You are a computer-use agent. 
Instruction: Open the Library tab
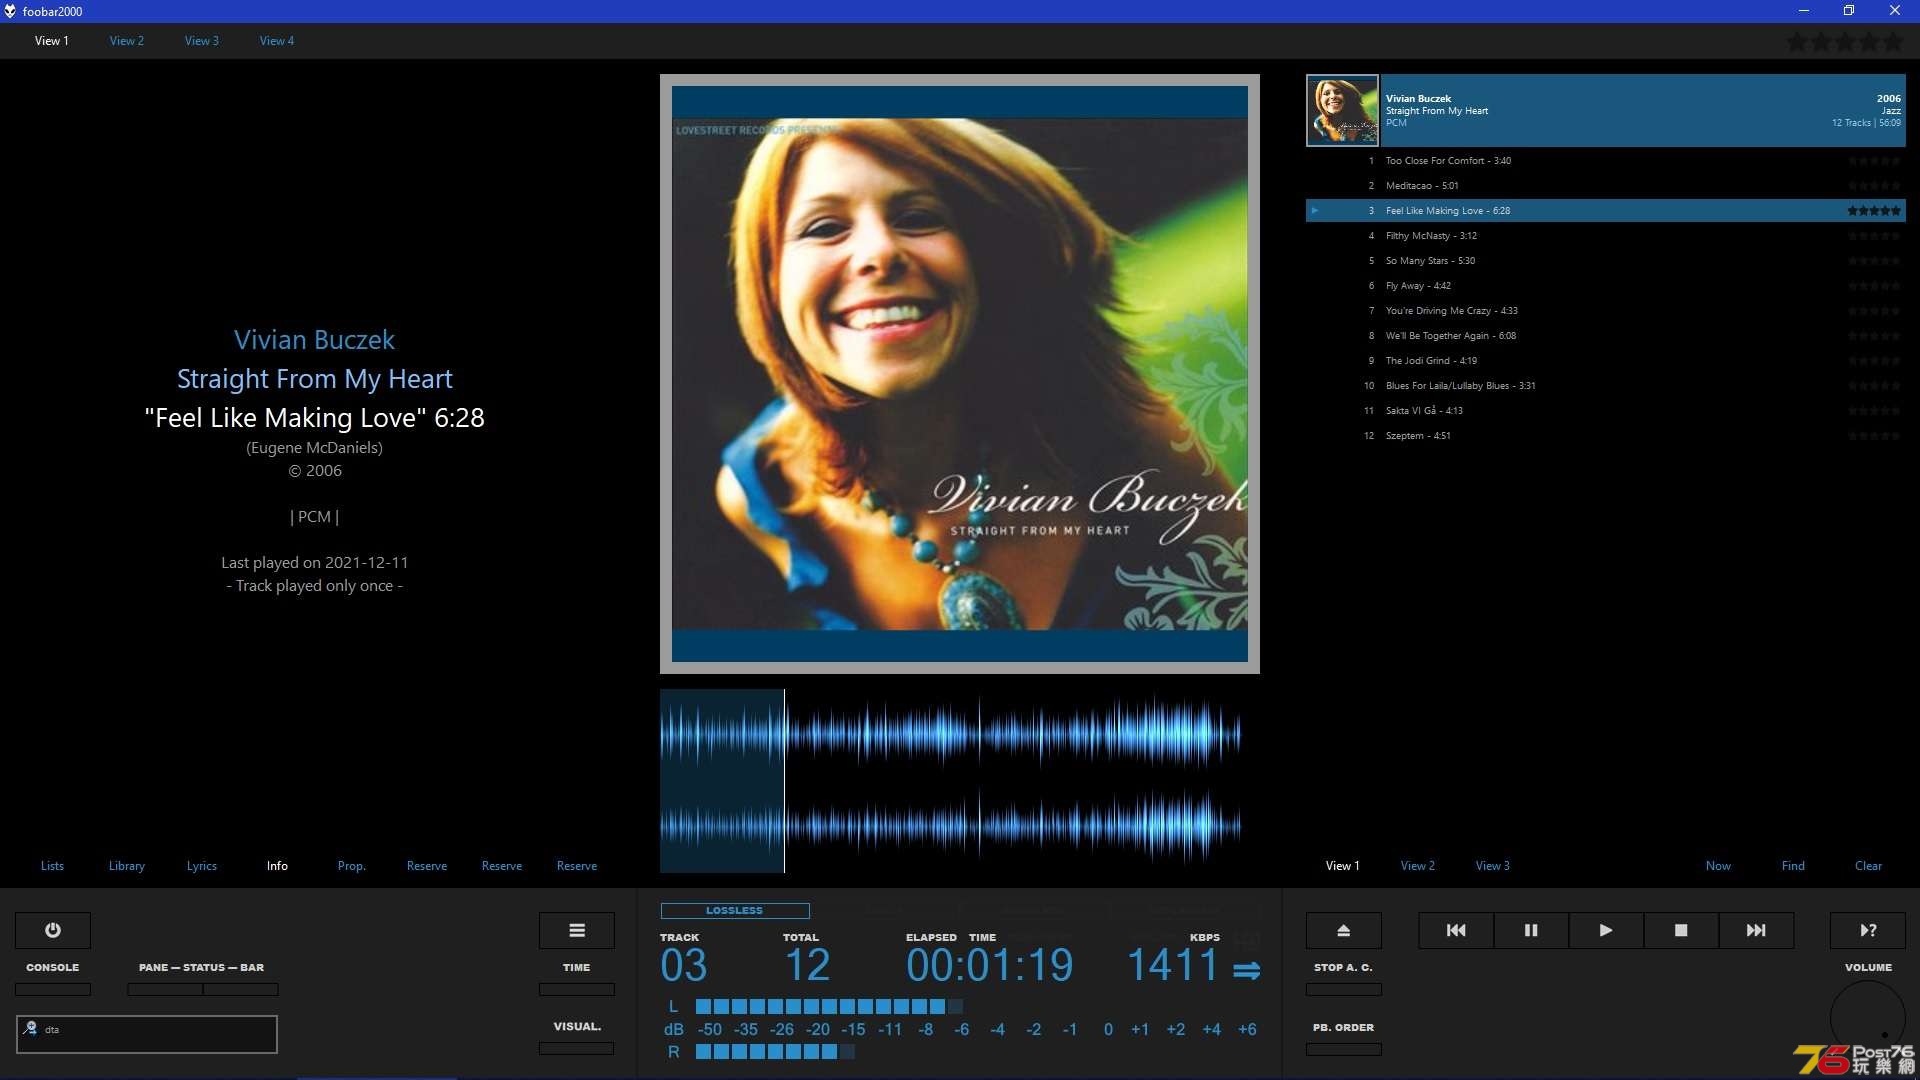point(127,866)
